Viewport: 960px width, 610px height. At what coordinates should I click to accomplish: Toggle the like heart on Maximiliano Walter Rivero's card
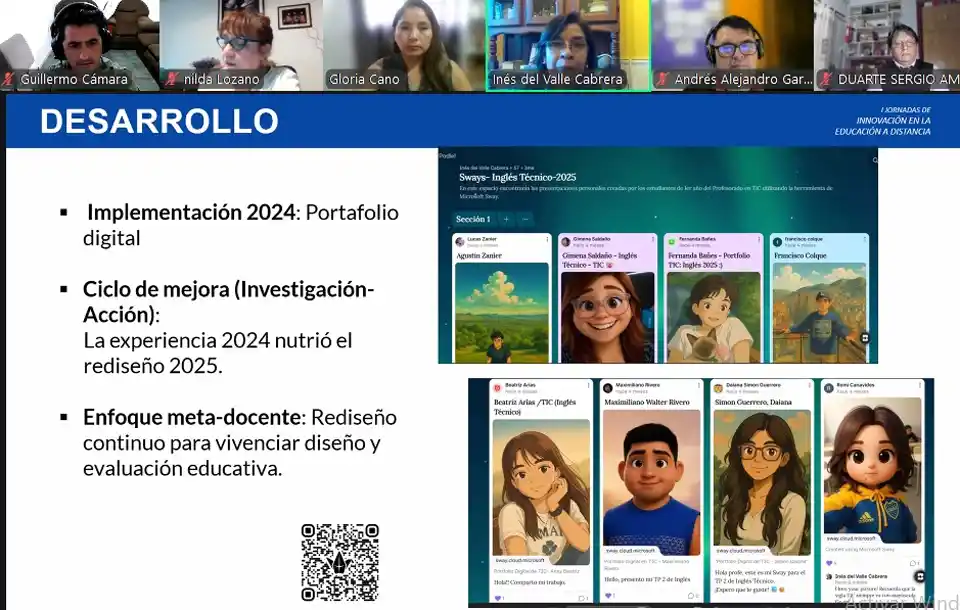click(609, 597)
